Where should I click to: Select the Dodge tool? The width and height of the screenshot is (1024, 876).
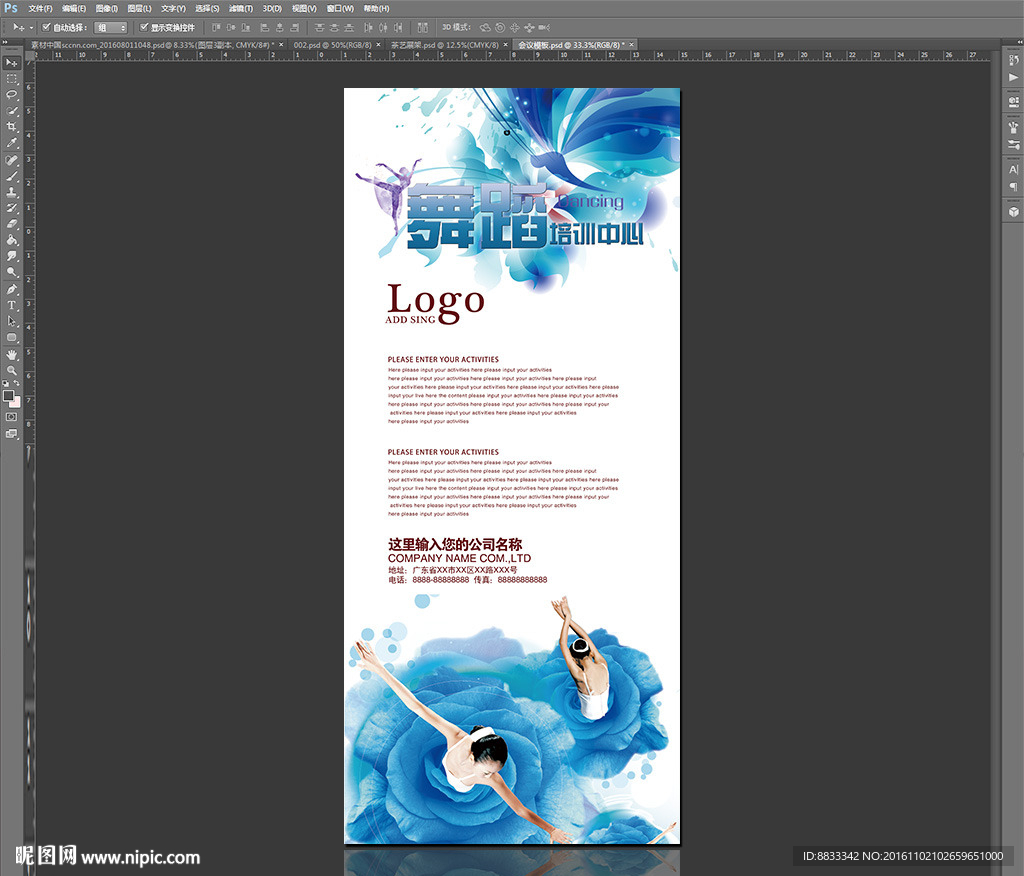(x=12, y=272)
